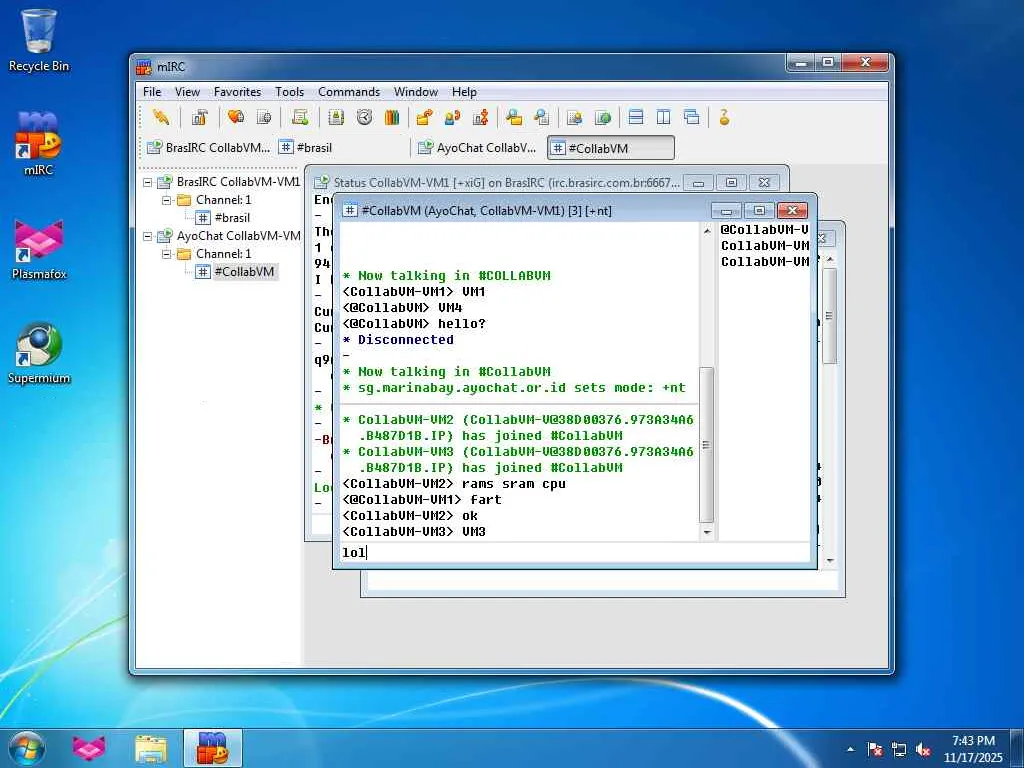Open the Tools menu
This screenshot has height=768, width=1024.
click(x=289, y=92)
